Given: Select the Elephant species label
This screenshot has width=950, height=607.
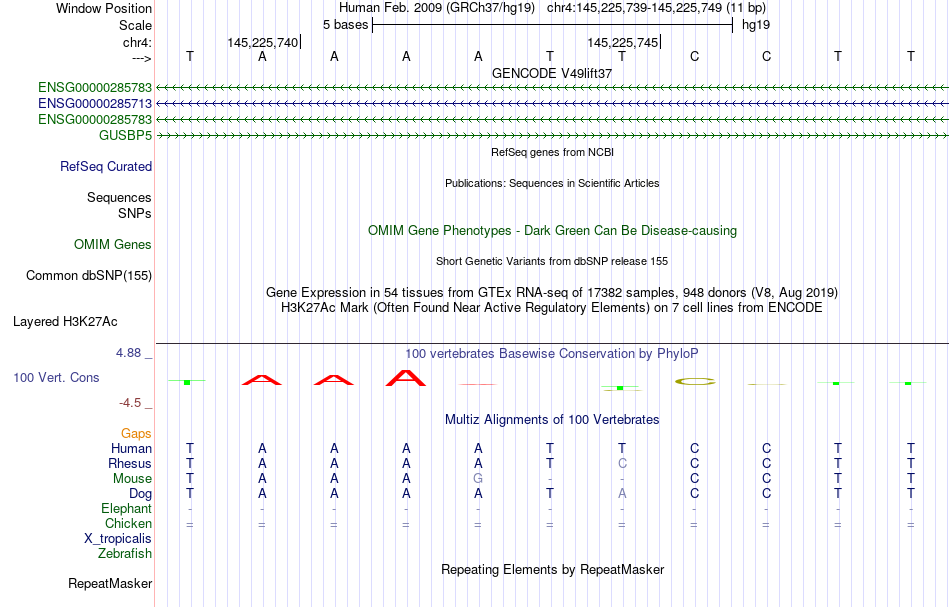Looking at the screenshot, I should [x=127, y=508].
